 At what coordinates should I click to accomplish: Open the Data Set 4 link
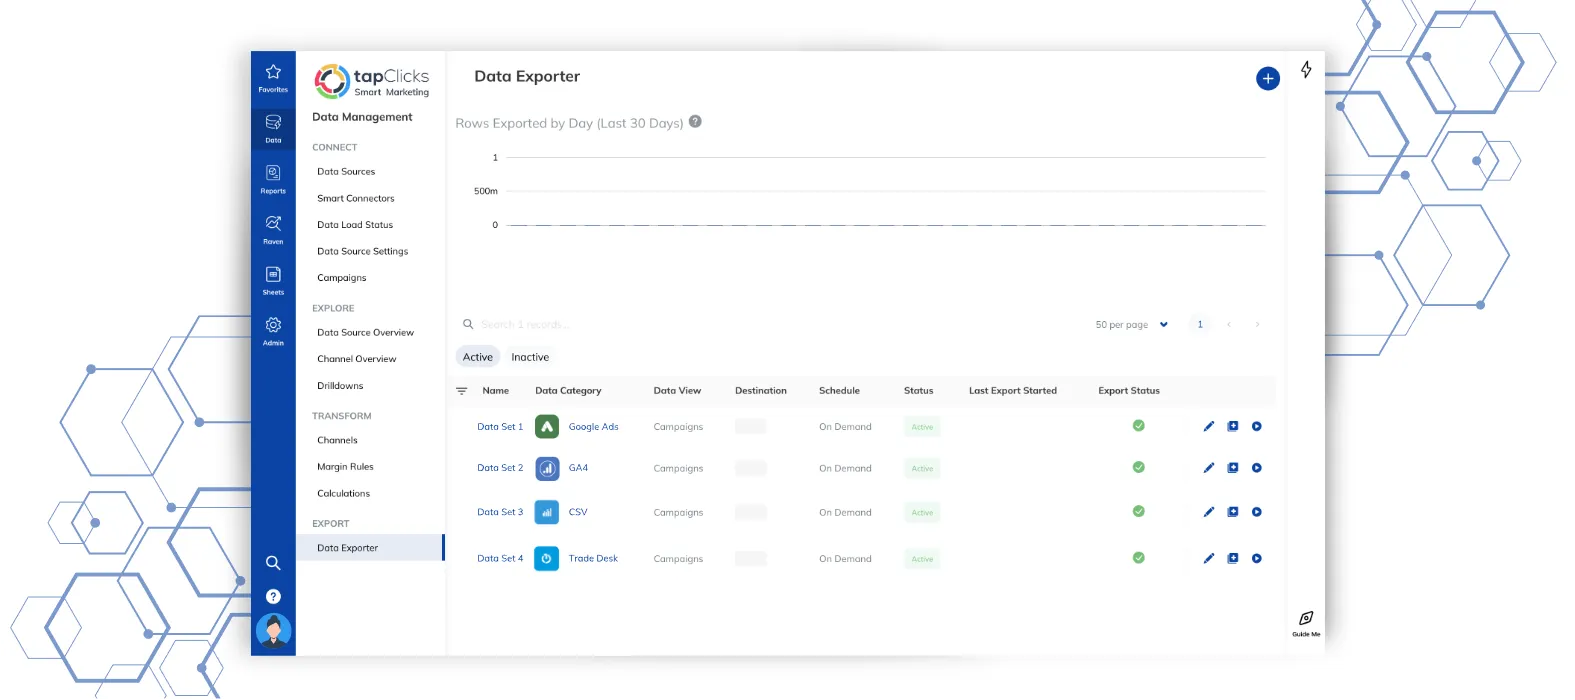tap(500, 558)
